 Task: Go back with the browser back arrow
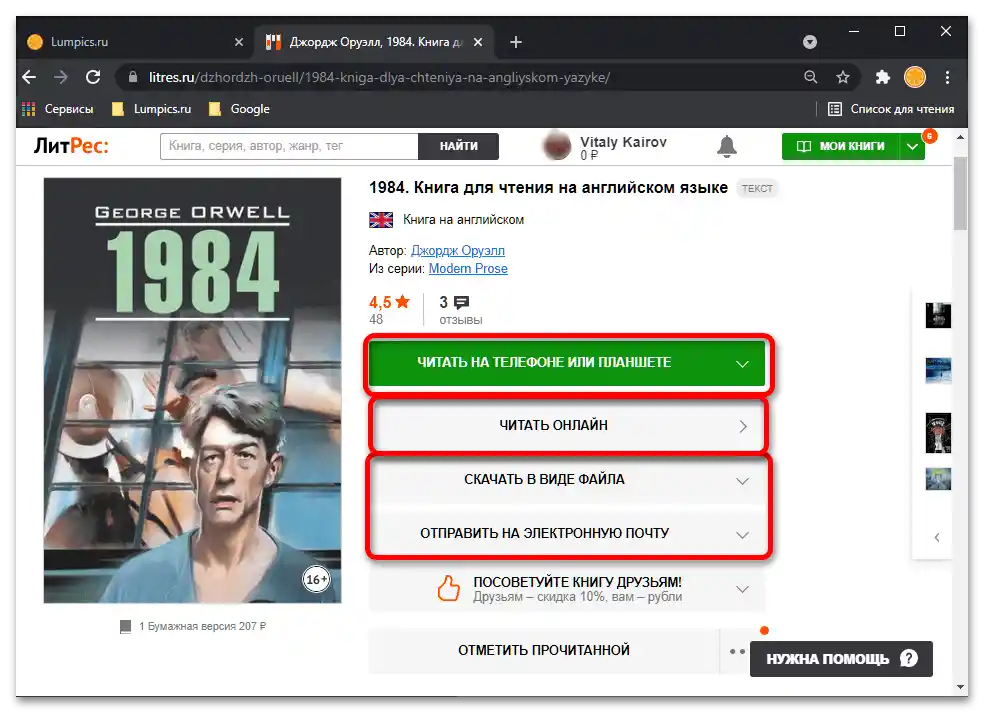tap(29, 77)
